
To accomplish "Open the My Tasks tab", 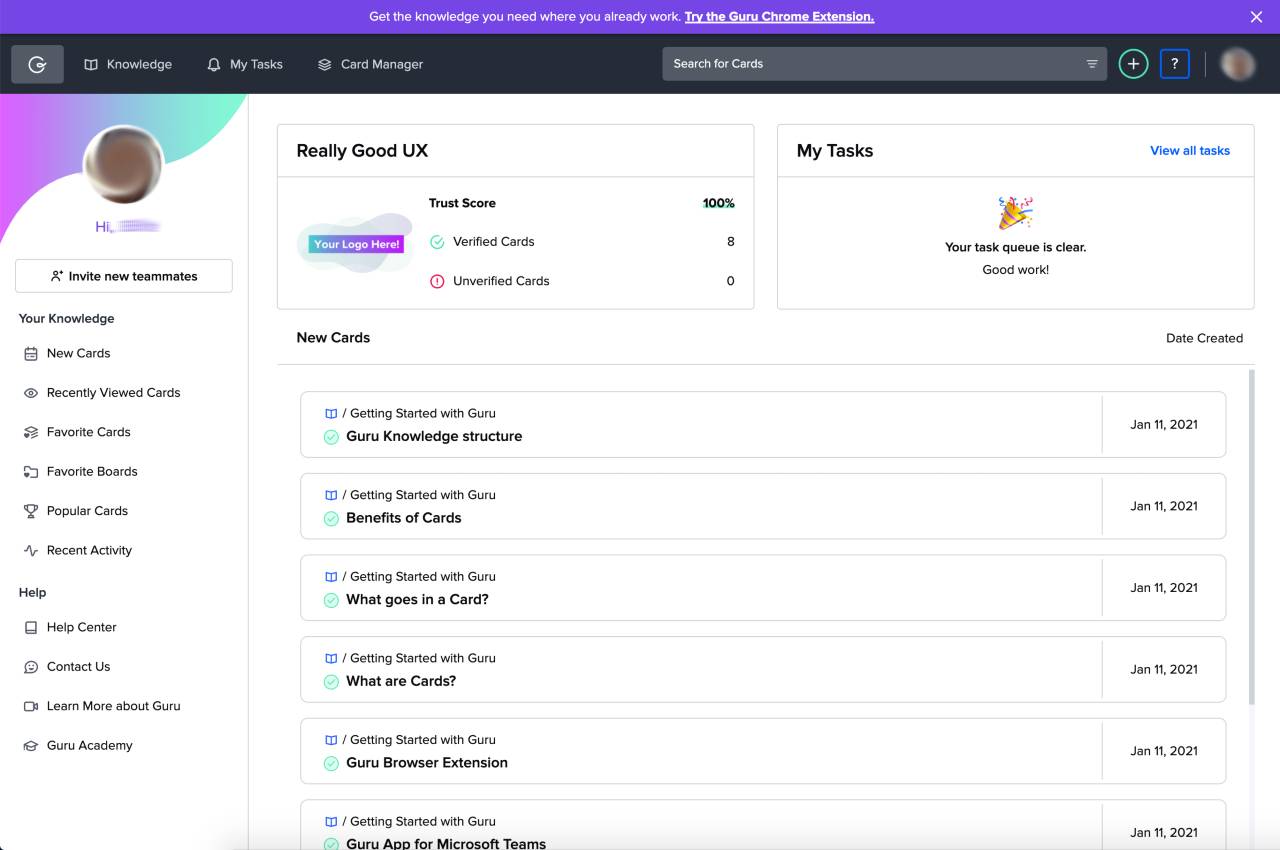I will coord(245,64).
